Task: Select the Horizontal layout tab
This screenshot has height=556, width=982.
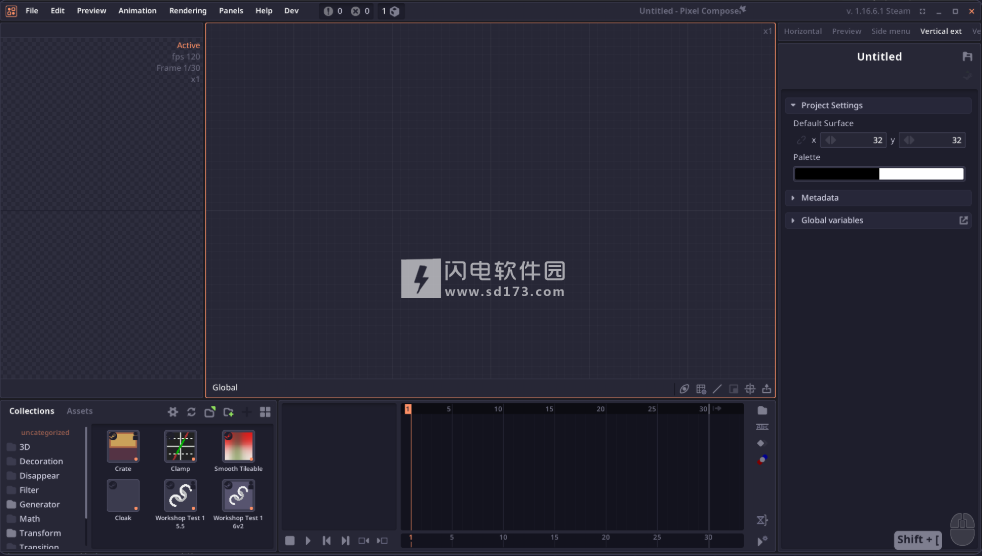Action: pos(803,31)
